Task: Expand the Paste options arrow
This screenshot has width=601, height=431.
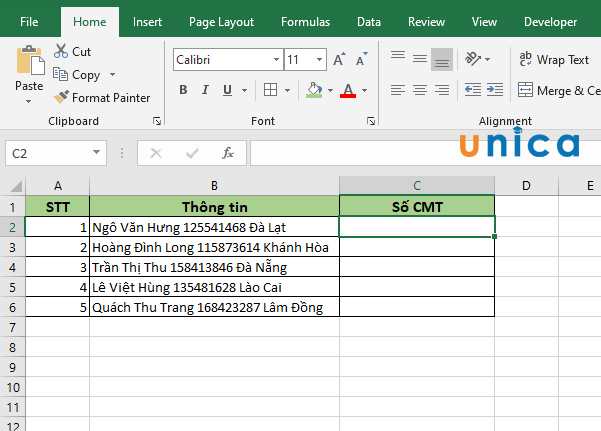Action: tap(28, 101)
